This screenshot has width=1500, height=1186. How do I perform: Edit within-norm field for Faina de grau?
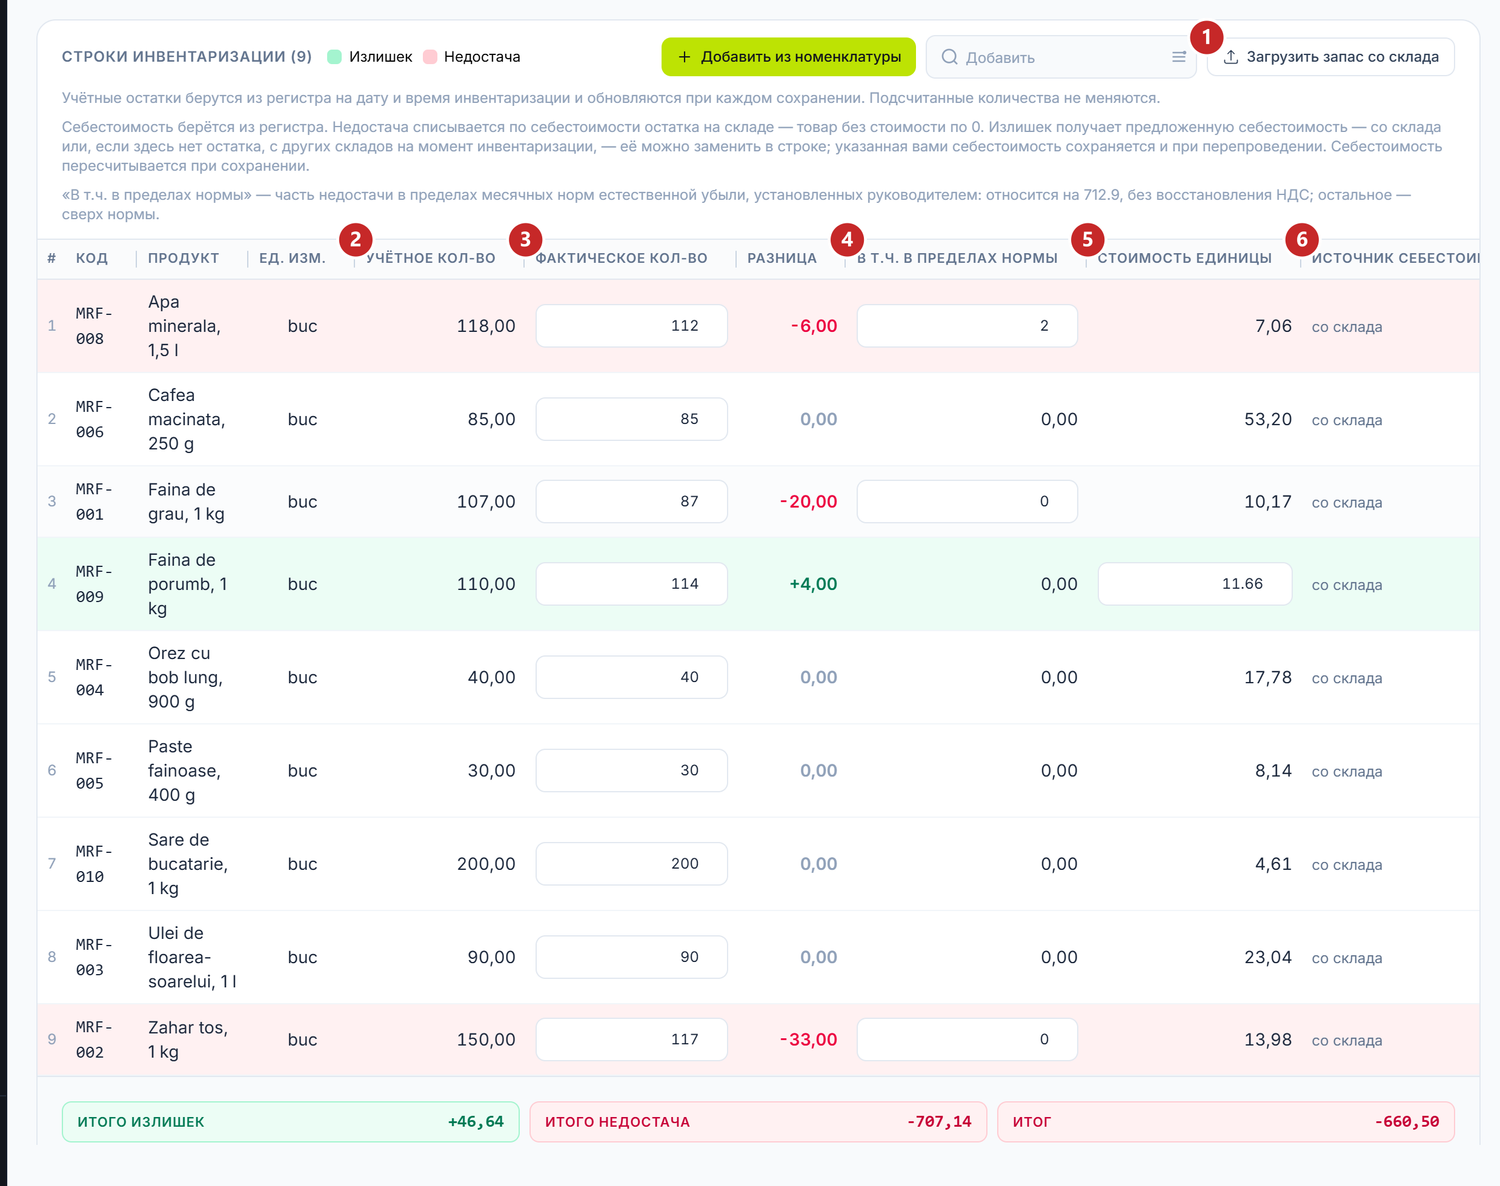point(967,501)
